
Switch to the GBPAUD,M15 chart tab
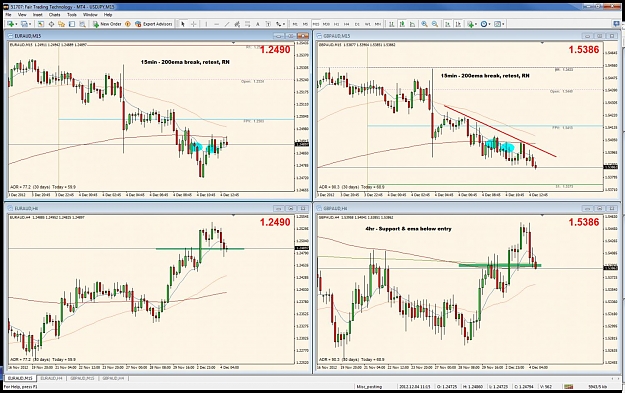[x=83, y=378]
